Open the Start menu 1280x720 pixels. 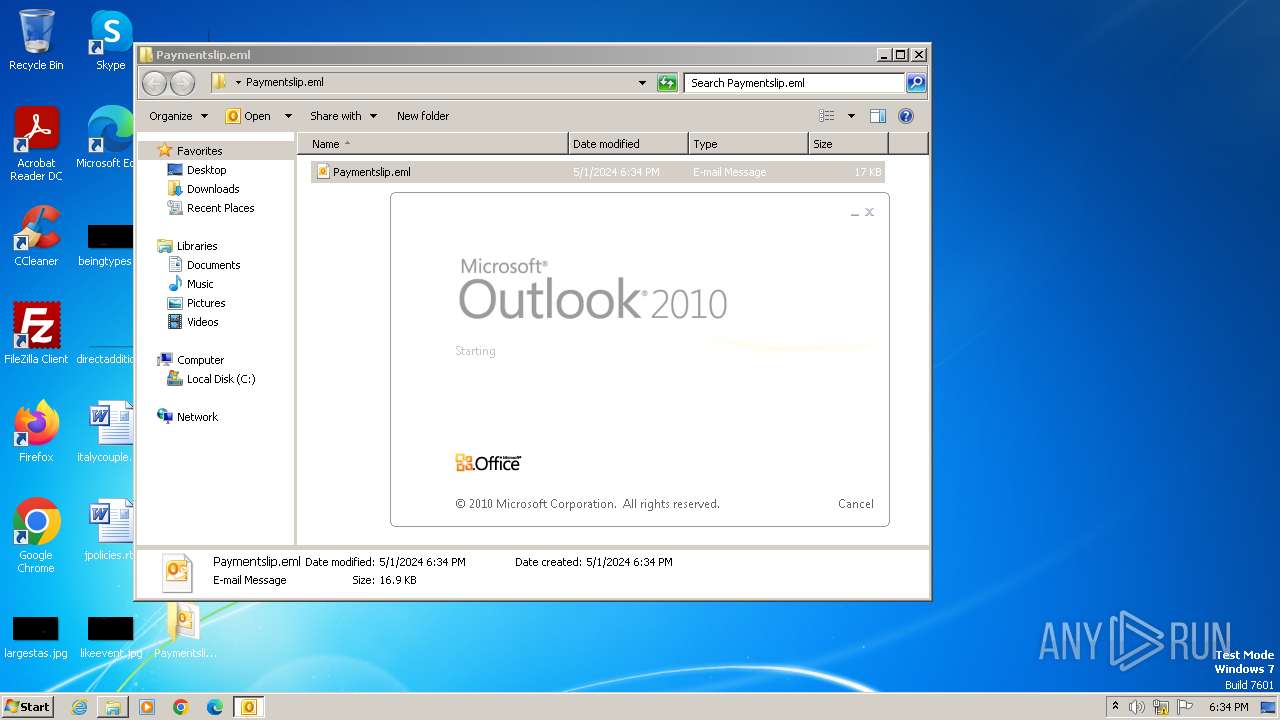coord(28,707)
